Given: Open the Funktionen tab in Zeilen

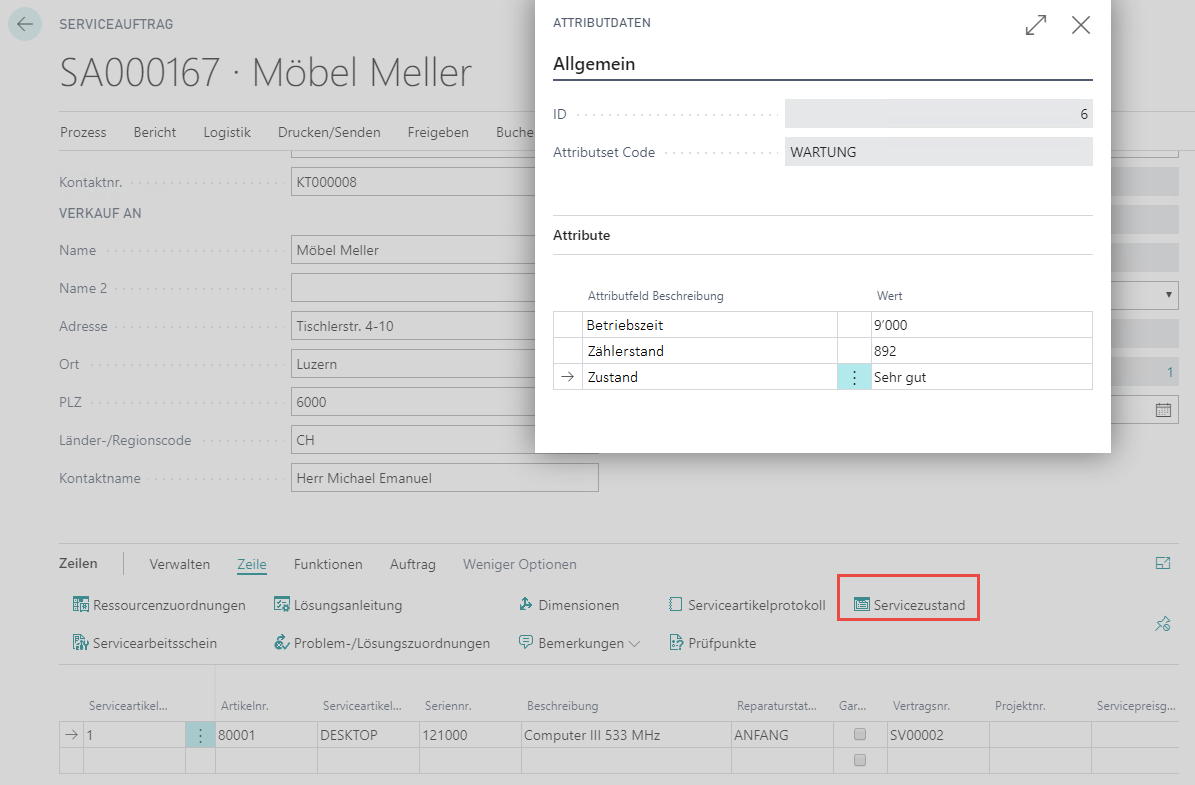Looking at the screenshot, I should point(328,565).
